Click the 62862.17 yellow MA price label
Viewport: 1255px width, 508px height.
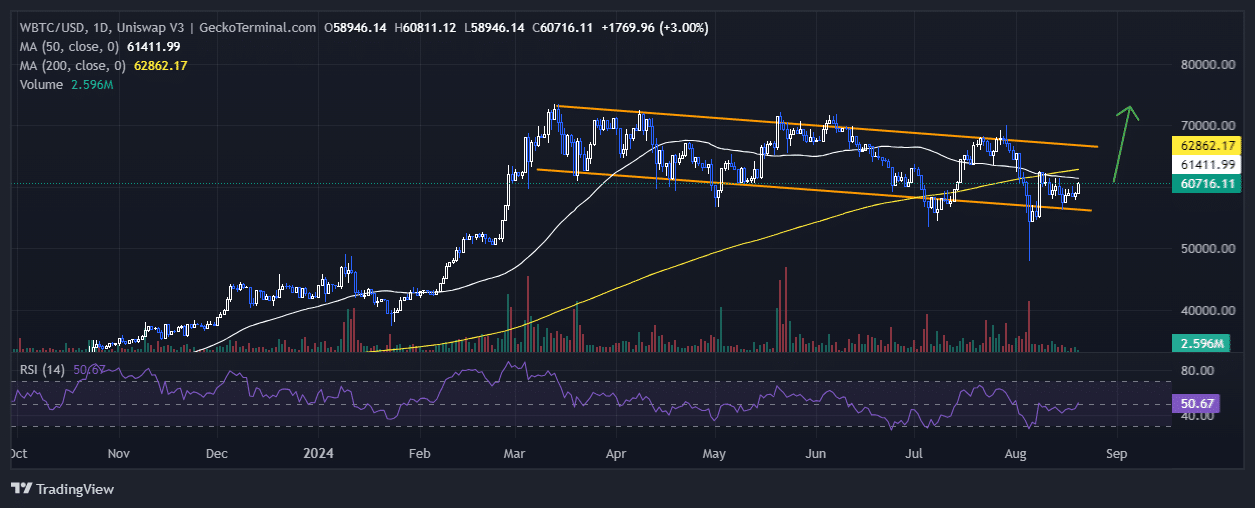coord(1208,145)
